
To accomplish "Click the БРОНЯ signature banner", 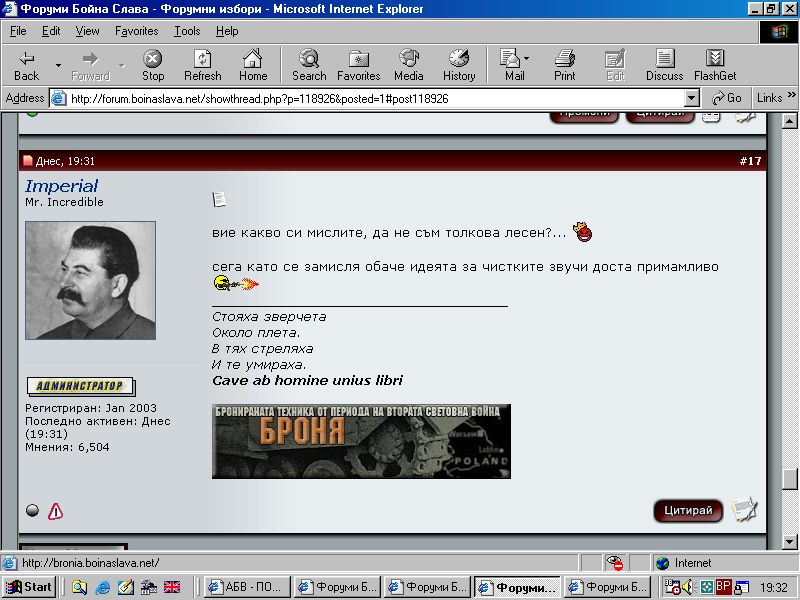I will tap(361, 441).
